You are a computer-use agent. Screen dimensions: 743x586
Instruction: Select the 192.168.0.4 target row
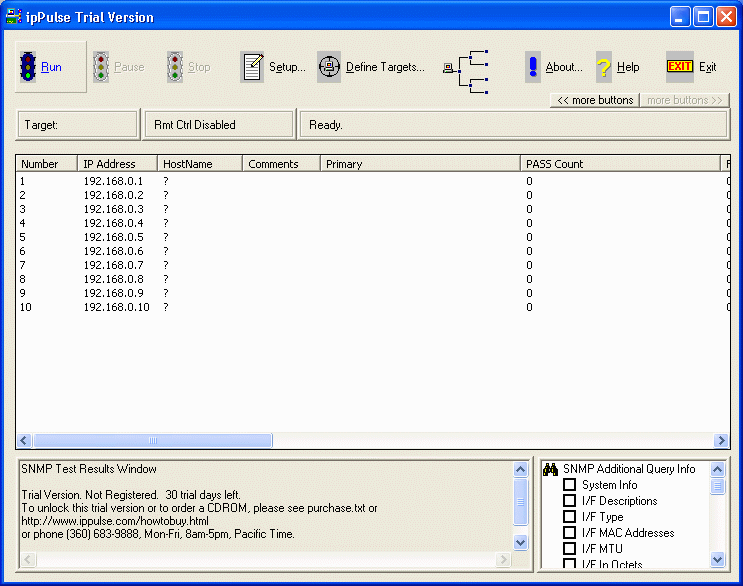tap(372, 223)
